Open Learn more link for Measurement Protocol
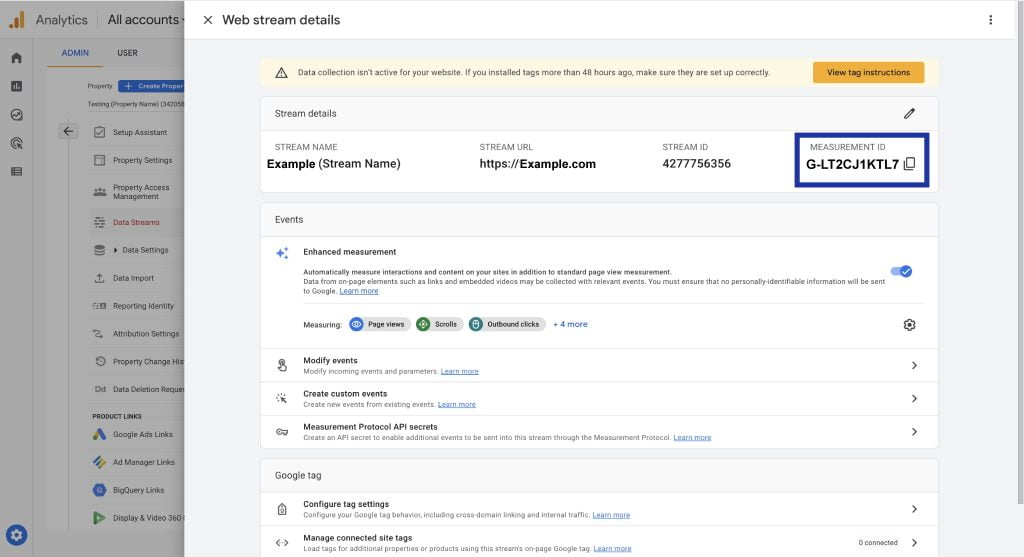 [x=692, y=438]
